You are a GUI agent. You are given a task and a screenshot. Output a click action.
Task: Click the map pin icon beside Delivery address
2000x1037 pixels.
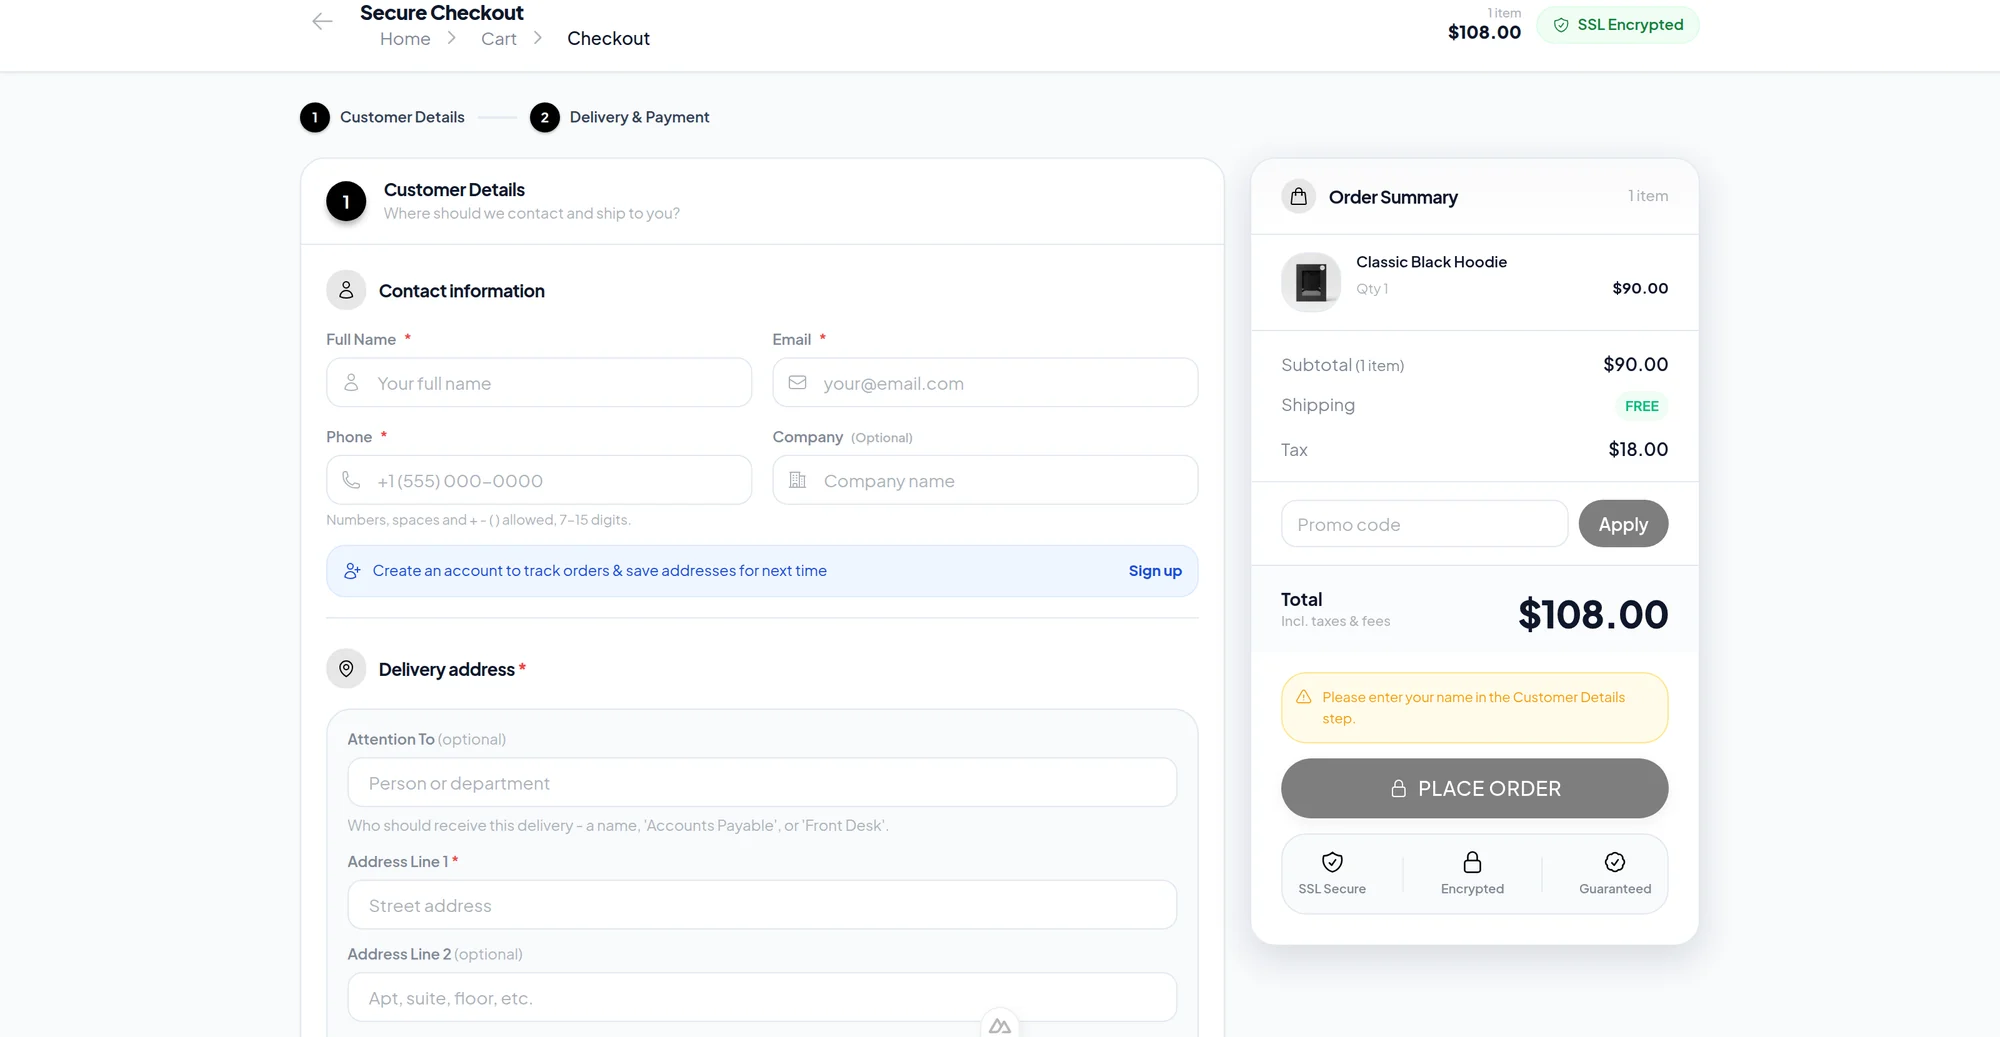346,669
